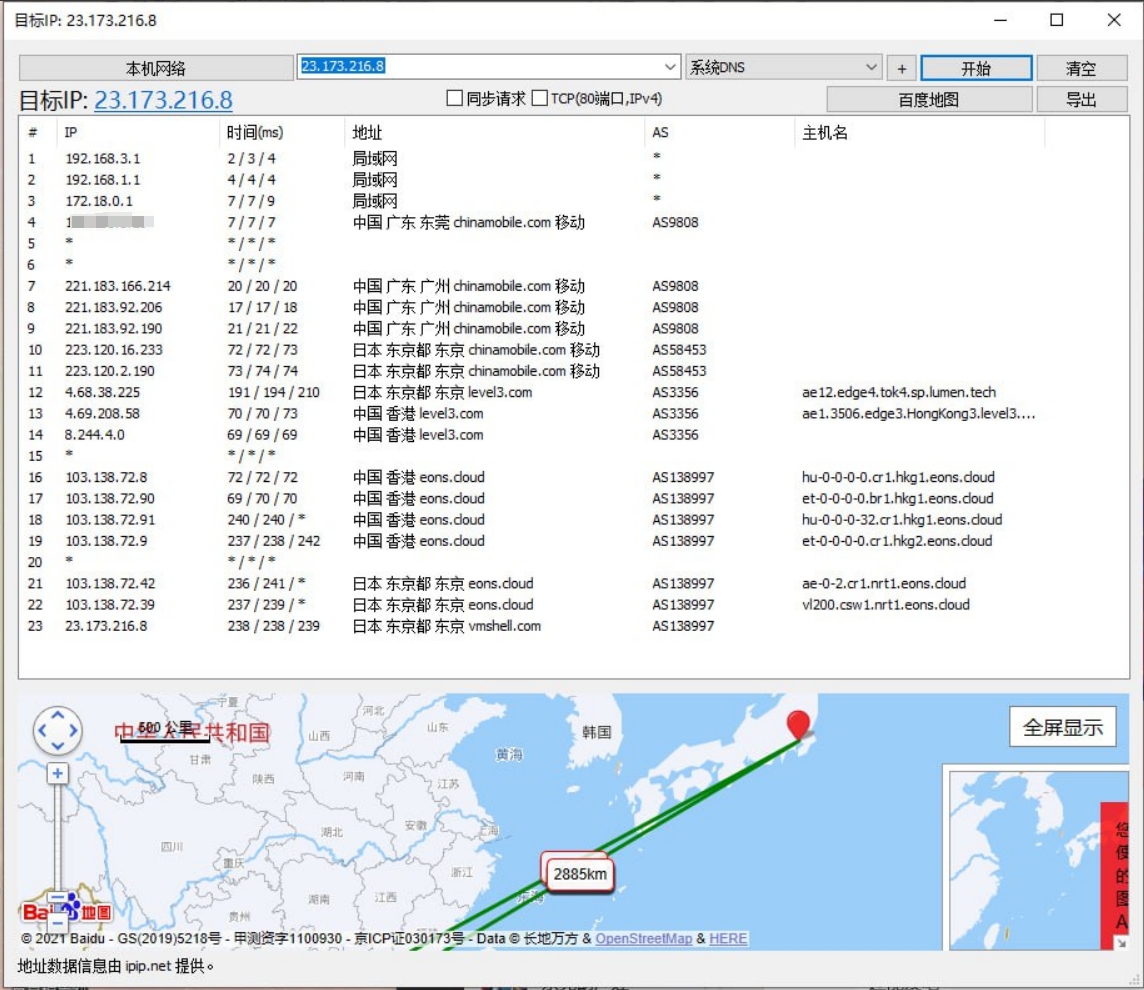Toggle the TCP(80端口,IPv4) checkbox

540,99
